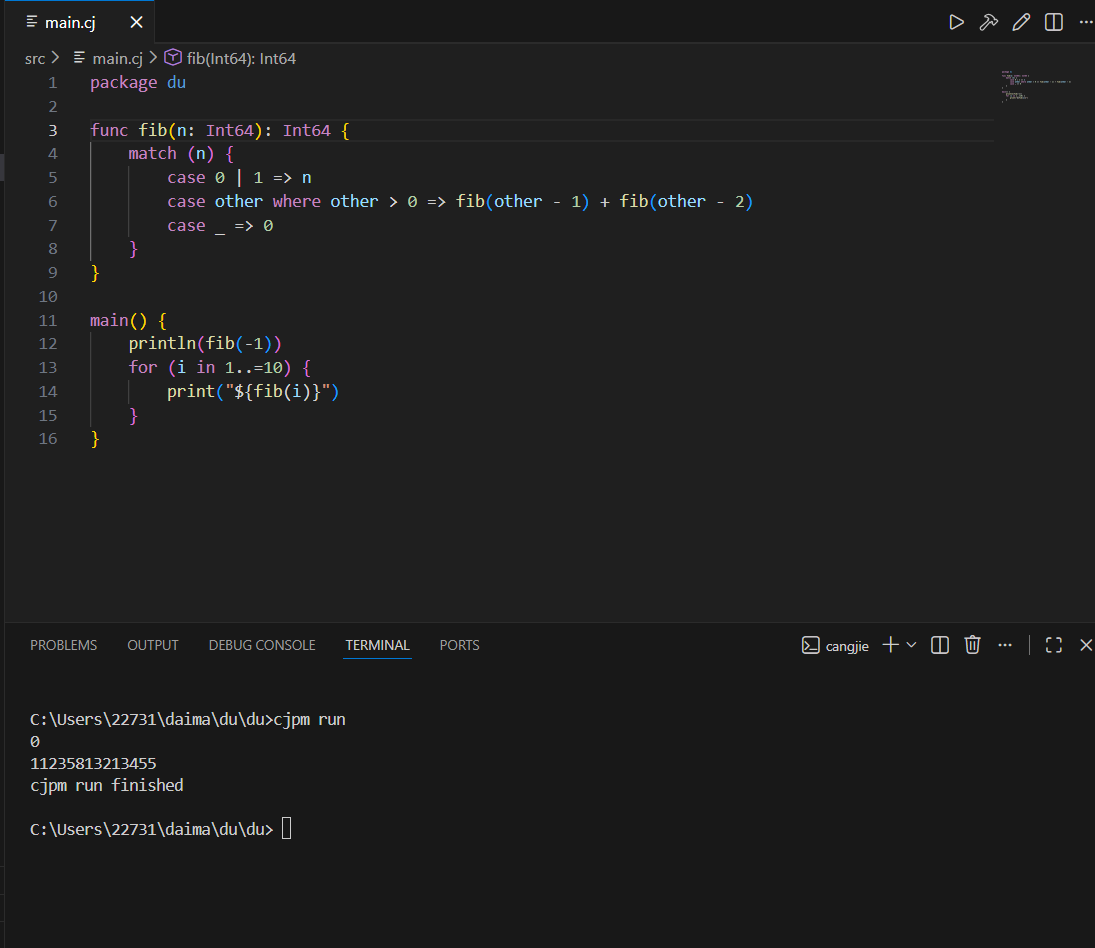
Task: Click the src breadcrumb segment
Action: click(x=35, y=59)
